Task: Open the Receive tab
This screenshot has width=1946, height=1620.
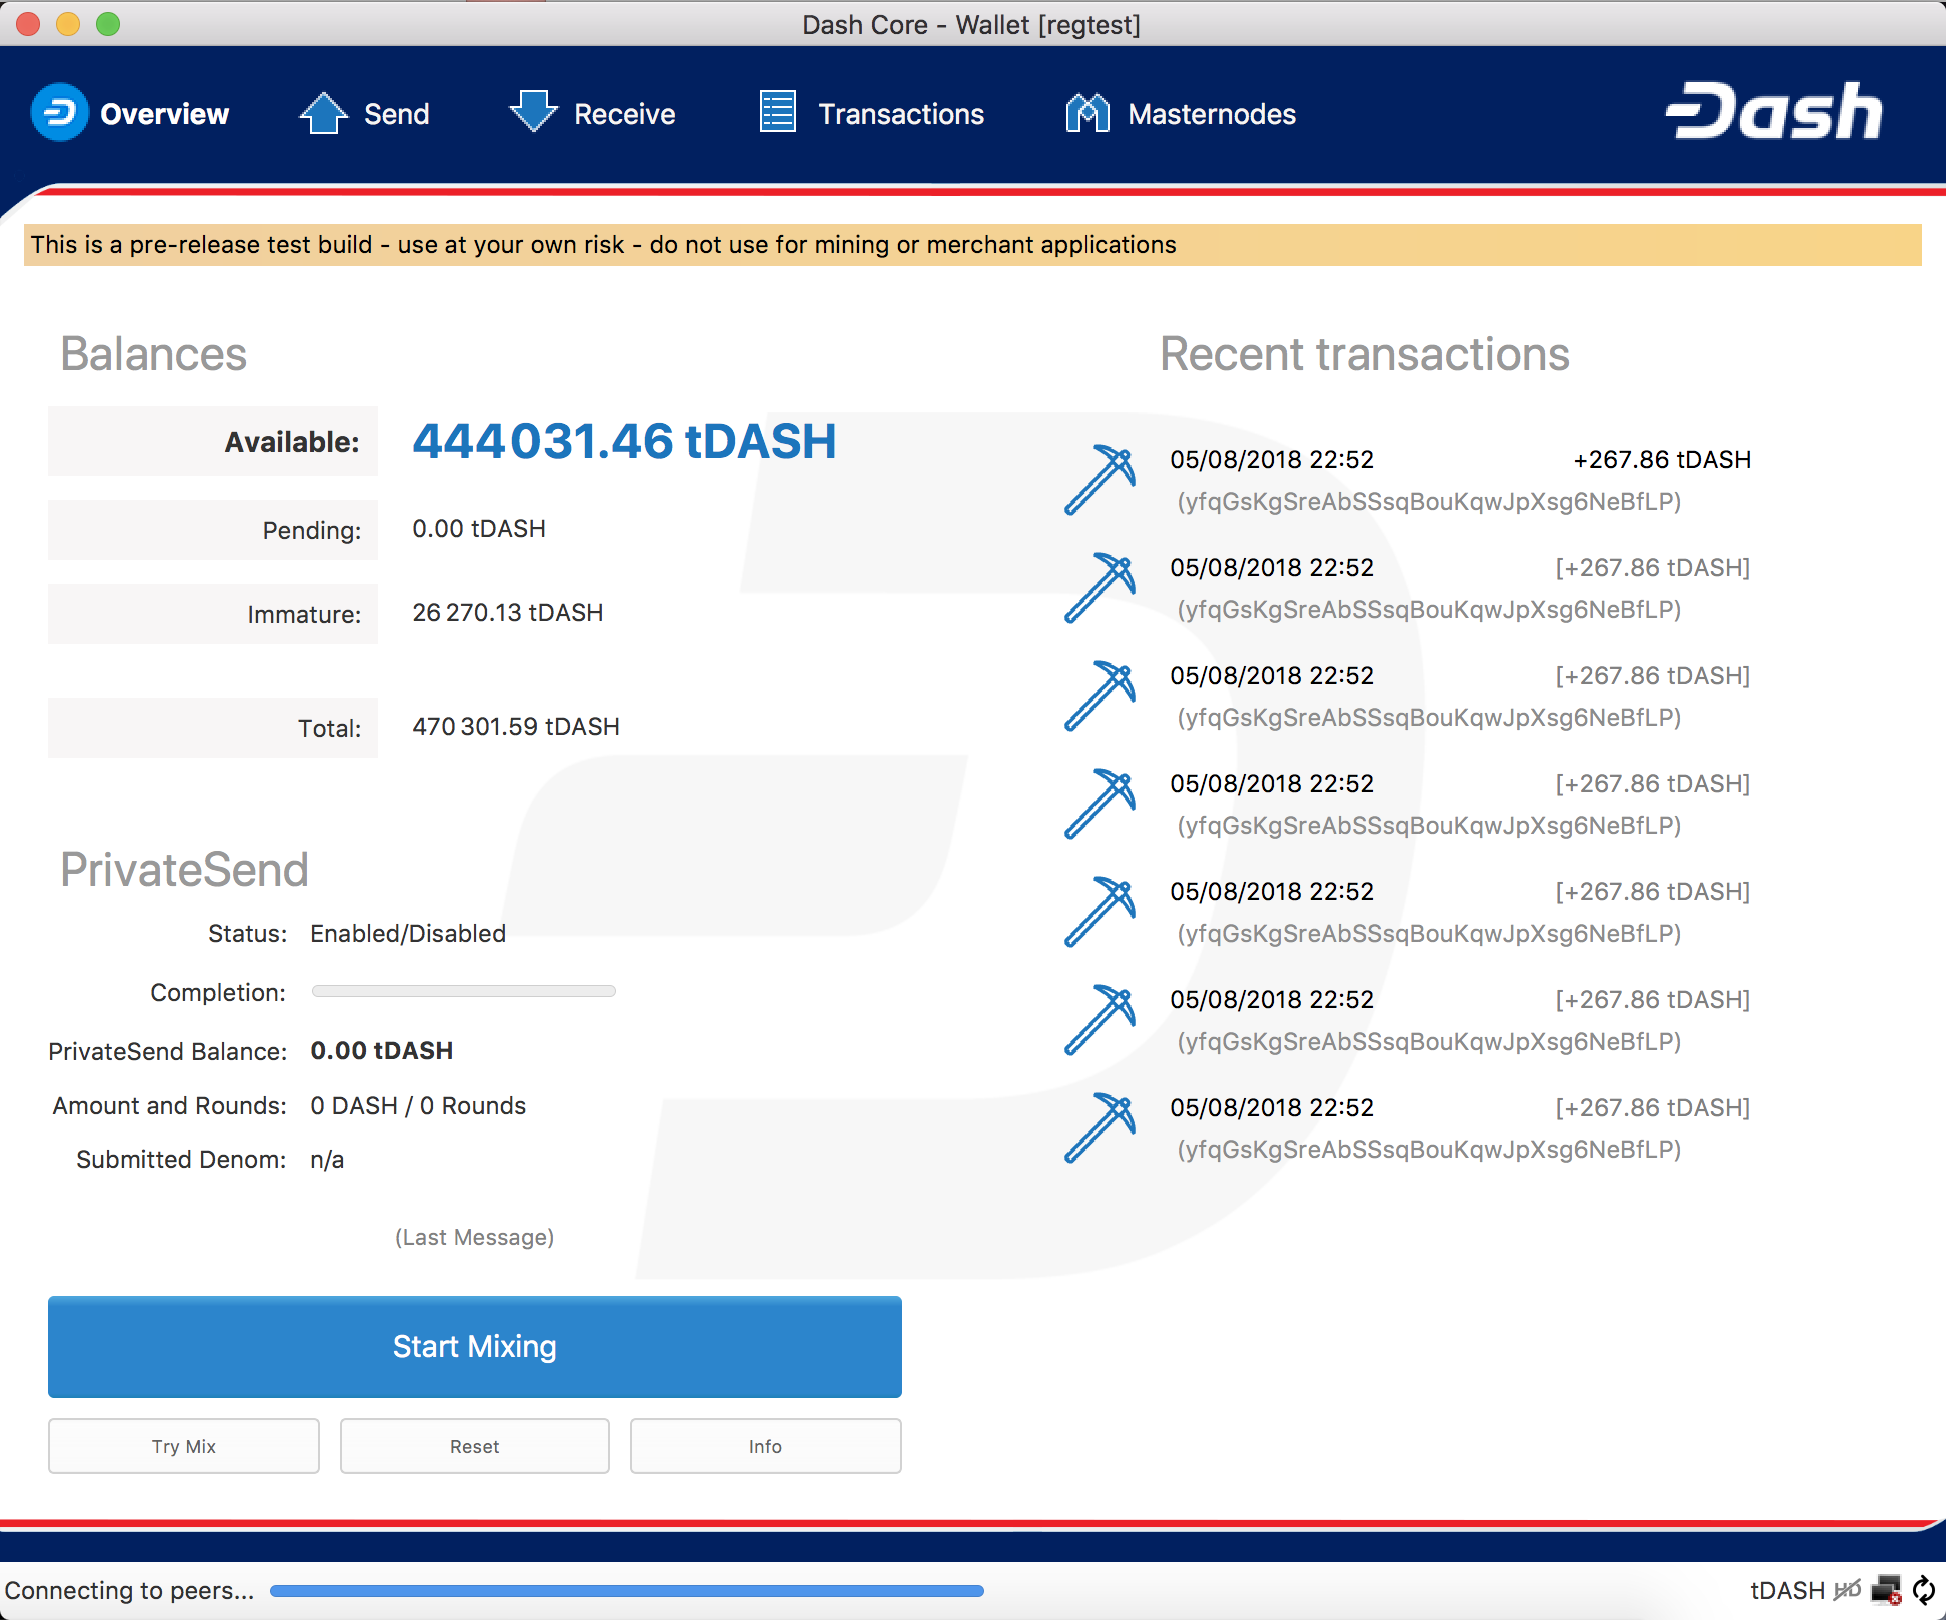Action: point(592,113)
